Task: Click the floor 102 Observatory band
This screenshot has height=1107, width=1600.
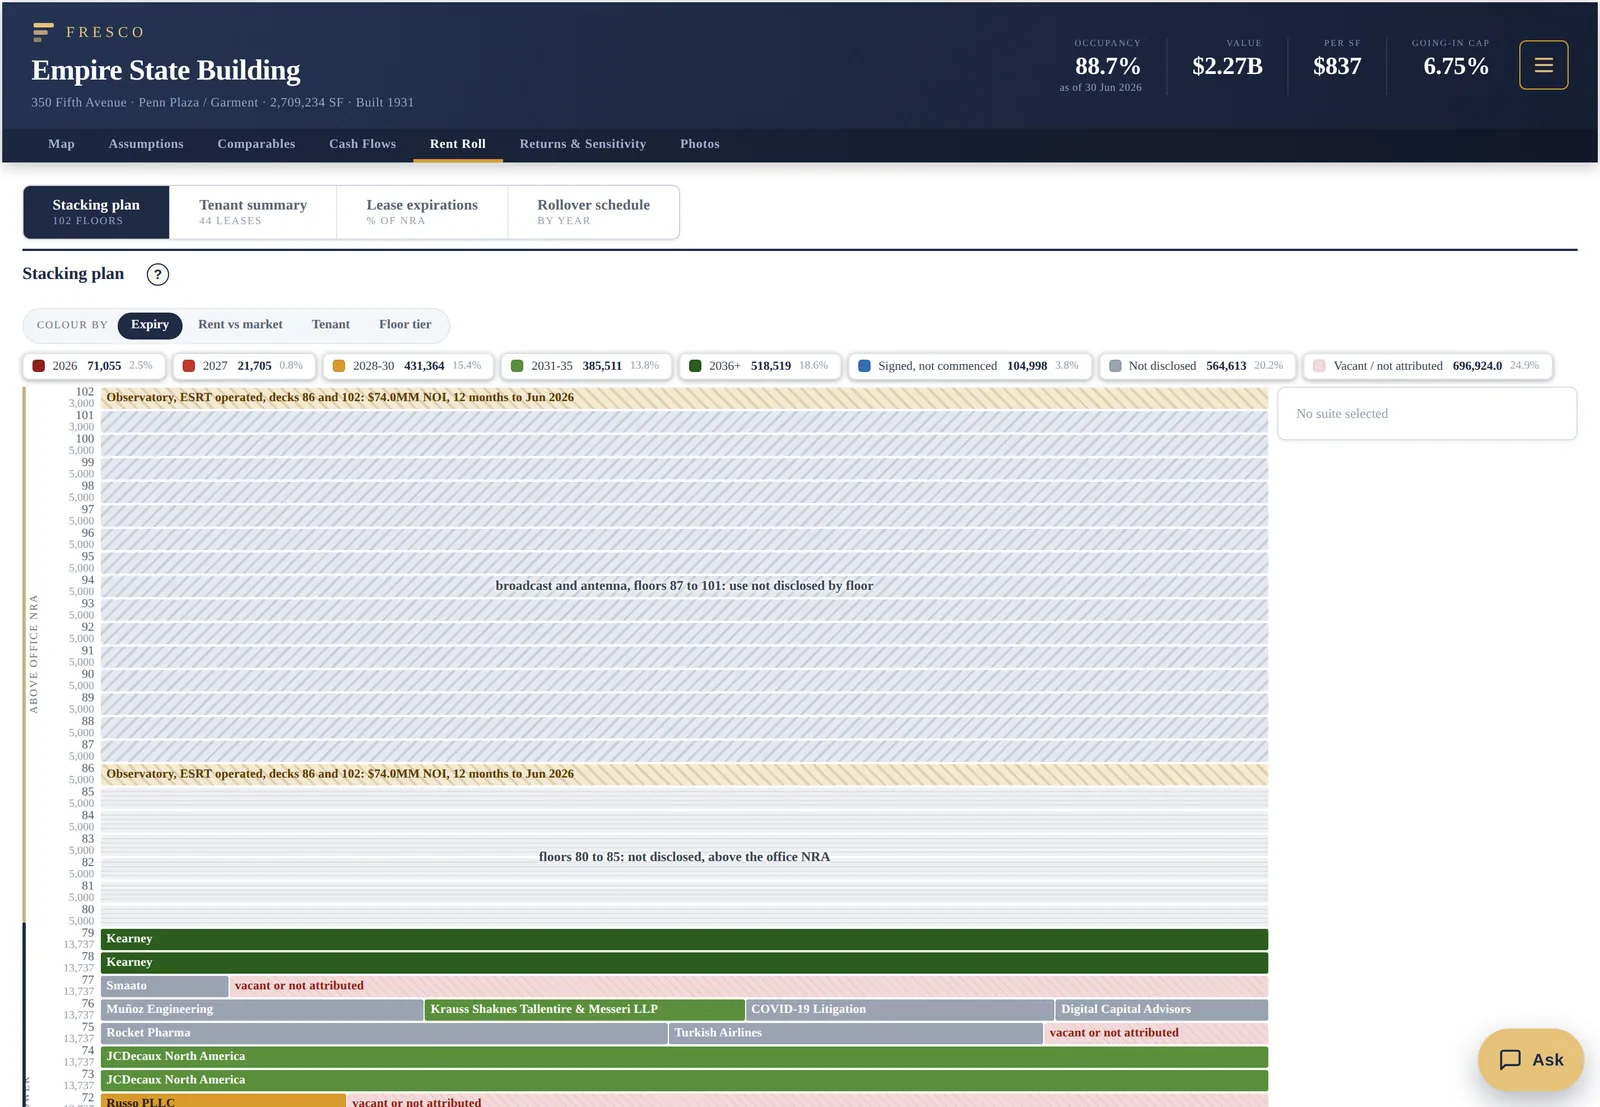Action: [684, 398]
